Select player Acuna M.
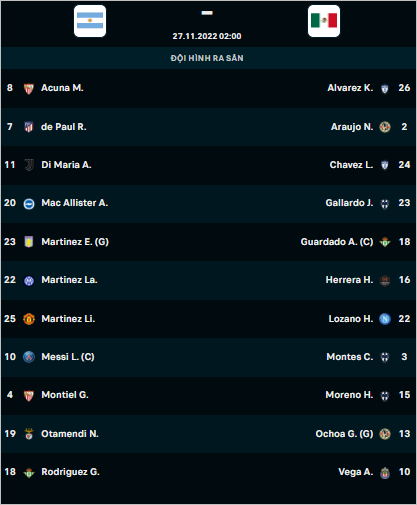Viewport: 417px width, 505px height. (62, 88)
